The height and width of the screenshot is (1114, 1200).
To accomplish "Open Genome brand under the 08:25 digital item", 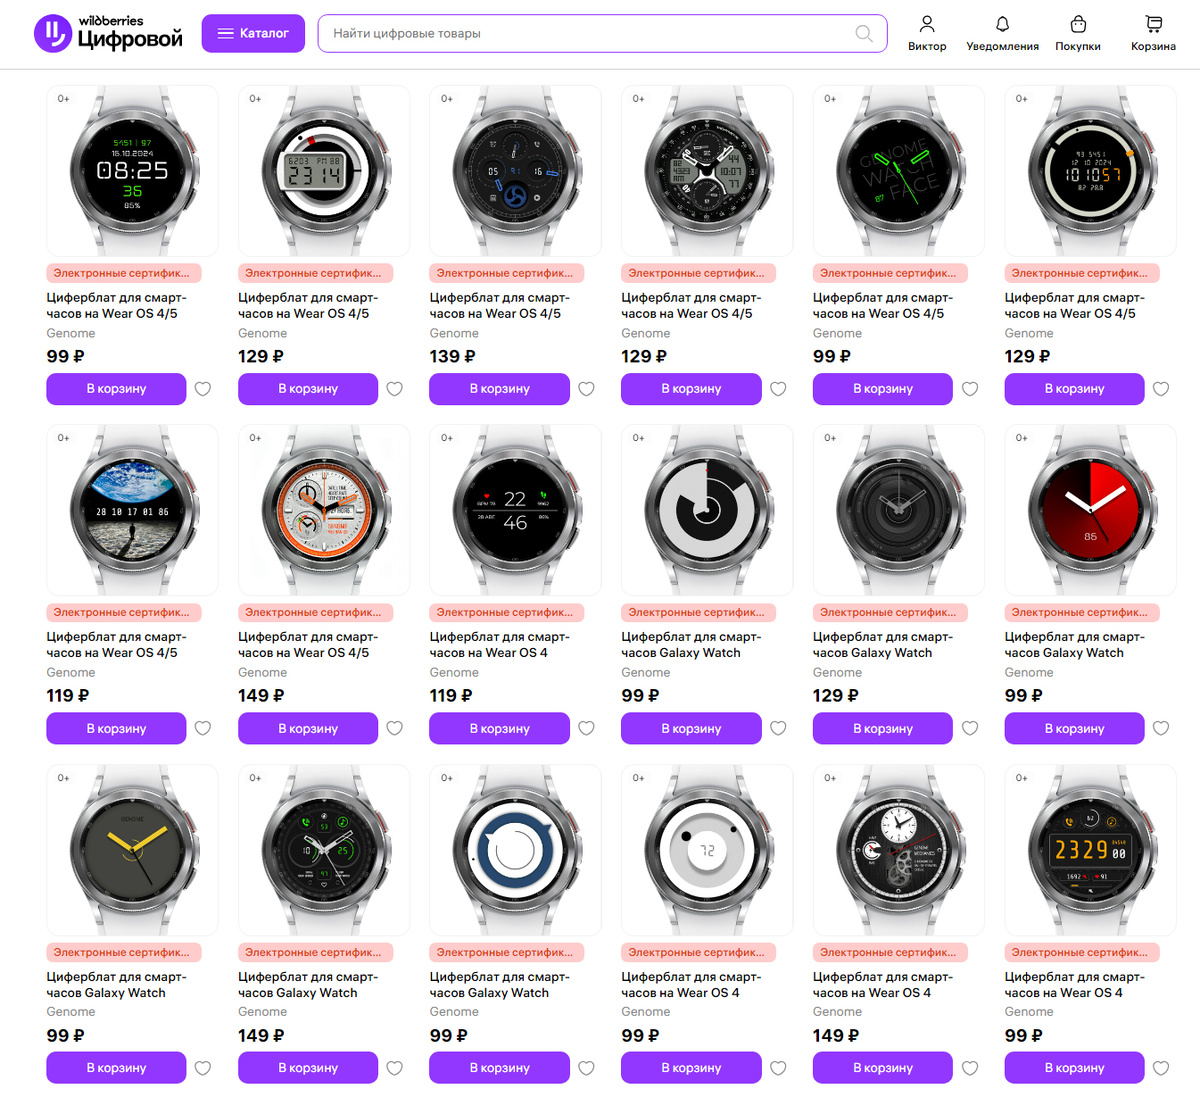I will (71, 333).
